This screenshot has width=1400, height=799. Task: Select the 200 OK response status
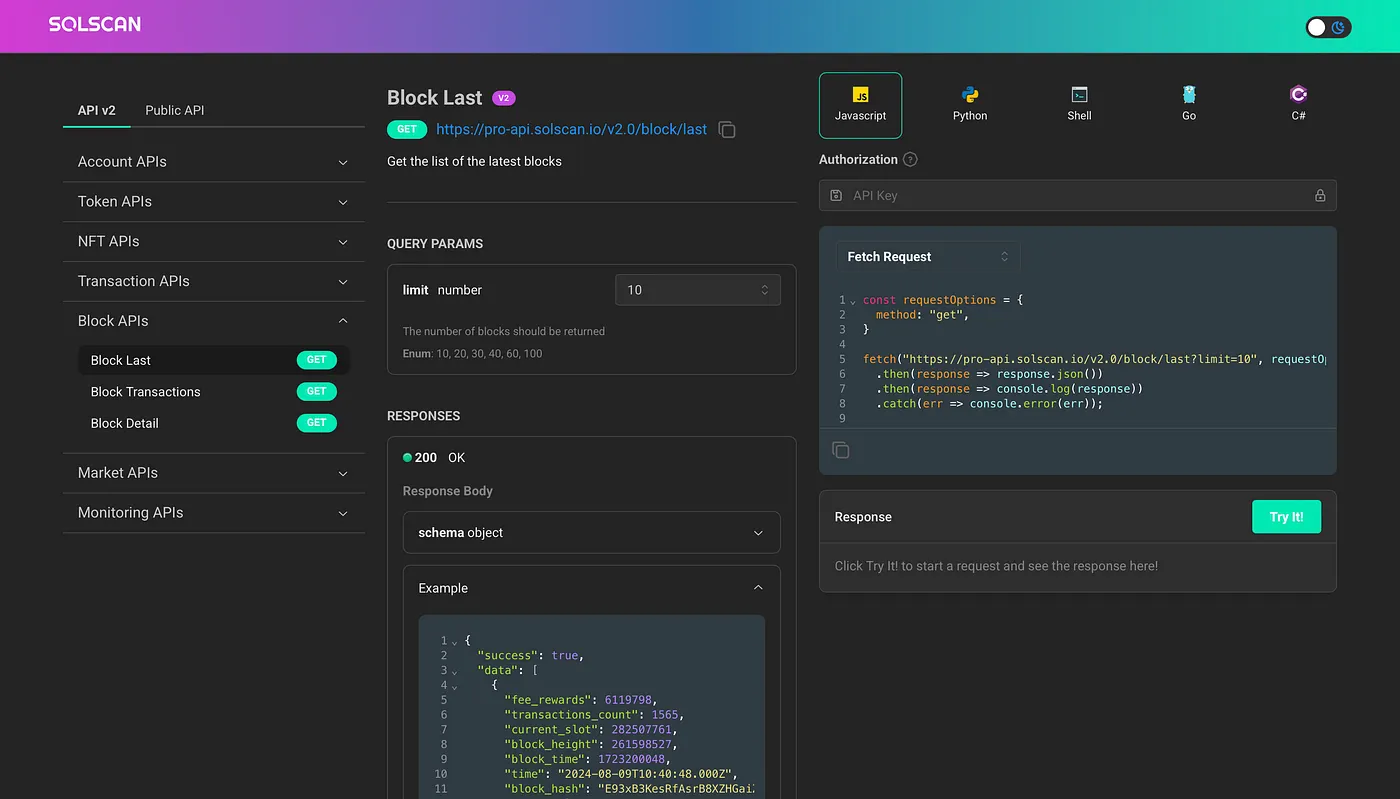coord(434,458)
